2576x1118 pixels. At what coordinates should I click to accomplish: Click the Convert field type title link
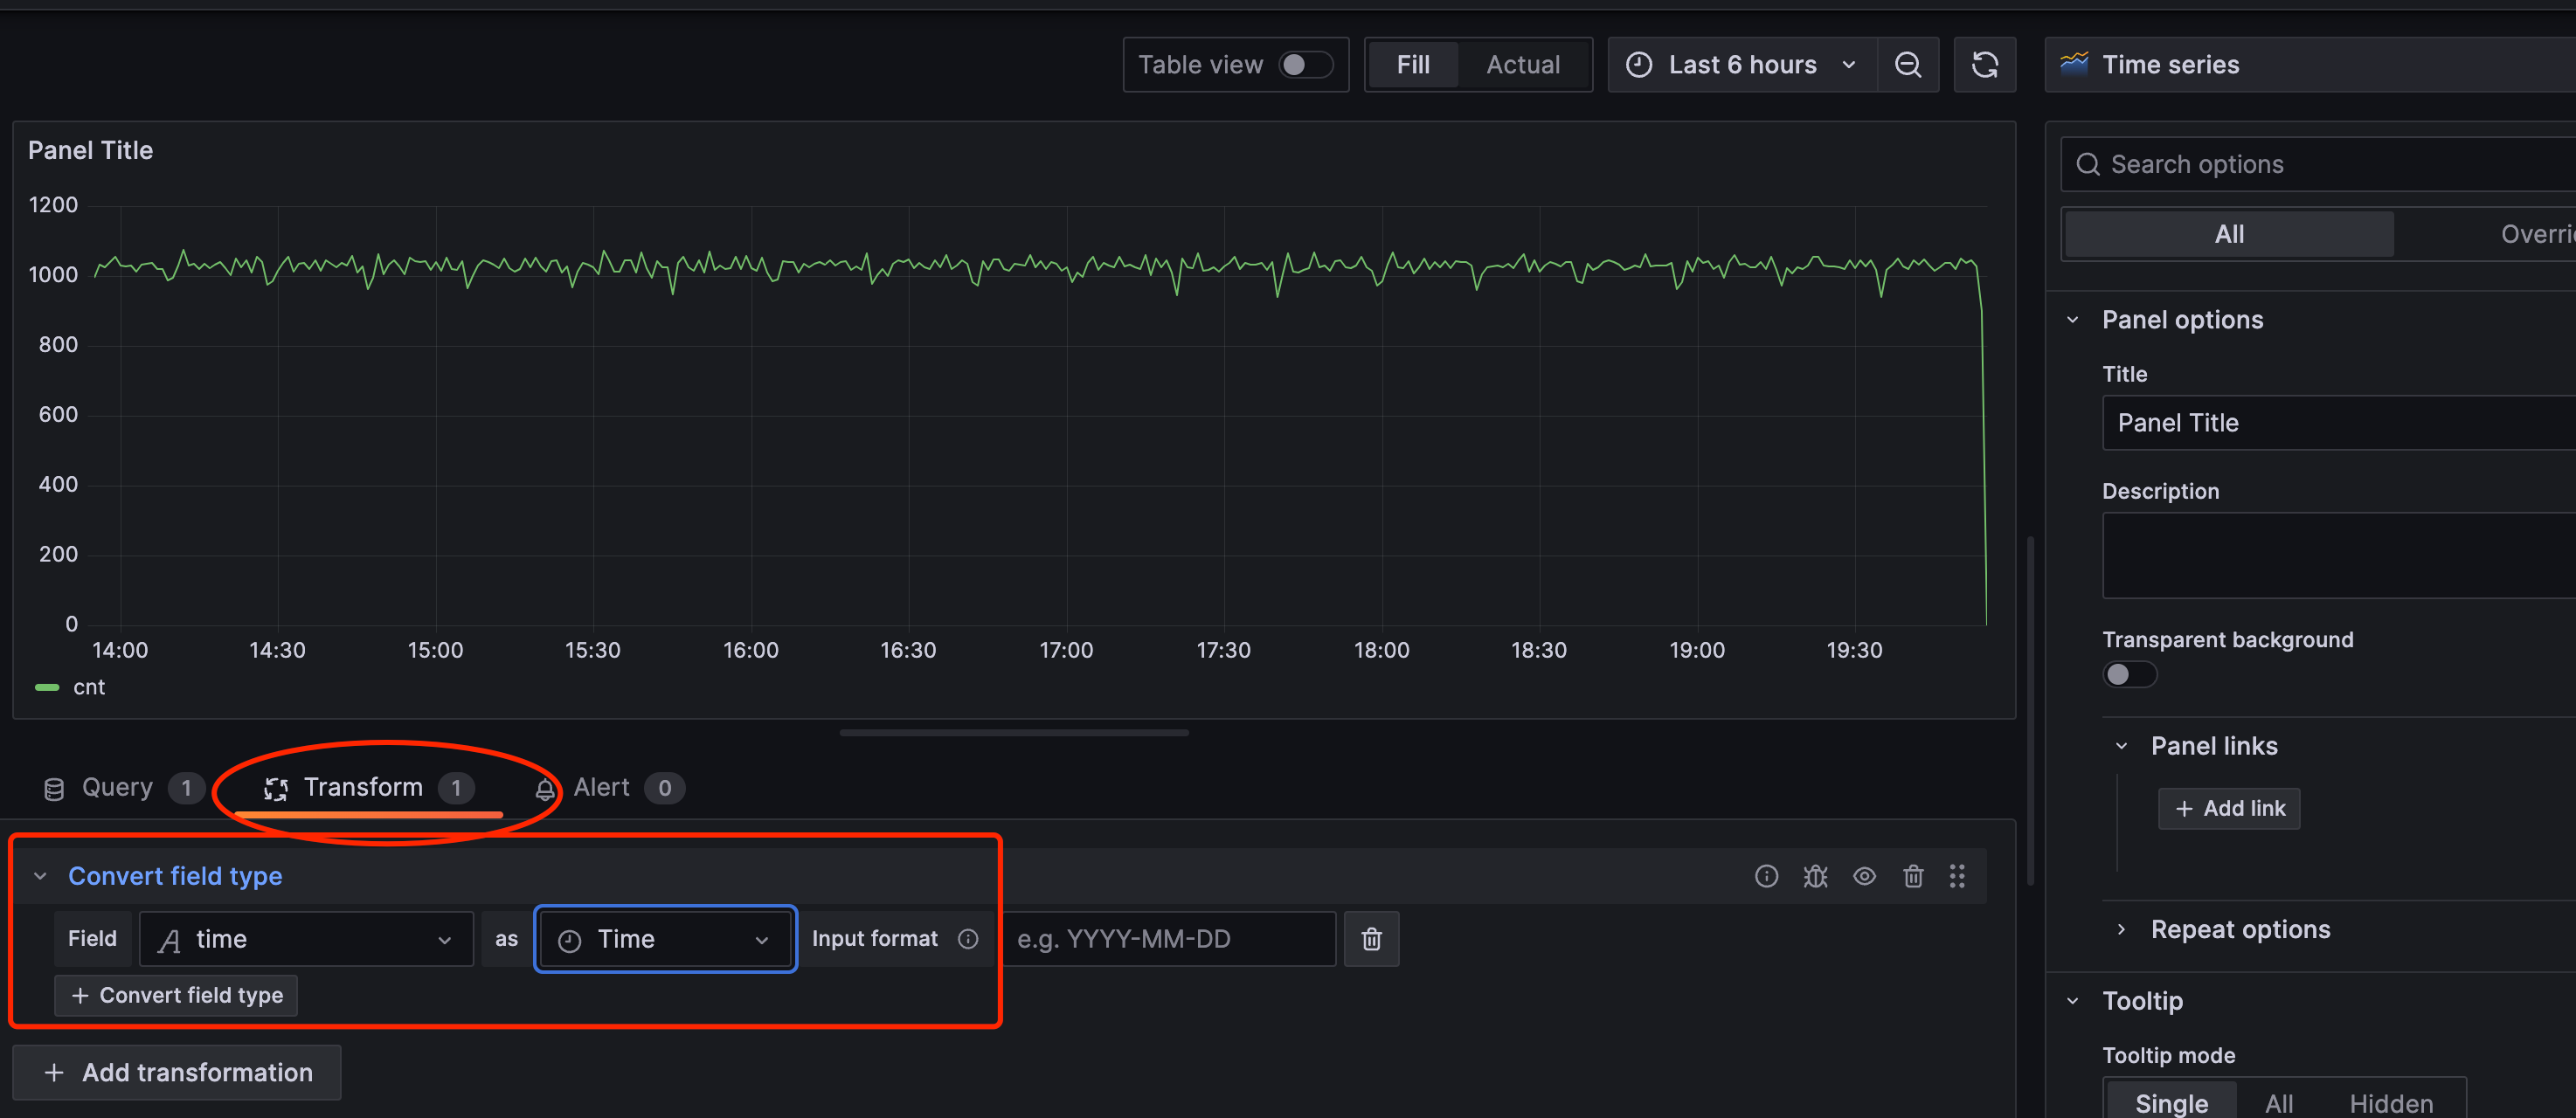click(175, 876)
